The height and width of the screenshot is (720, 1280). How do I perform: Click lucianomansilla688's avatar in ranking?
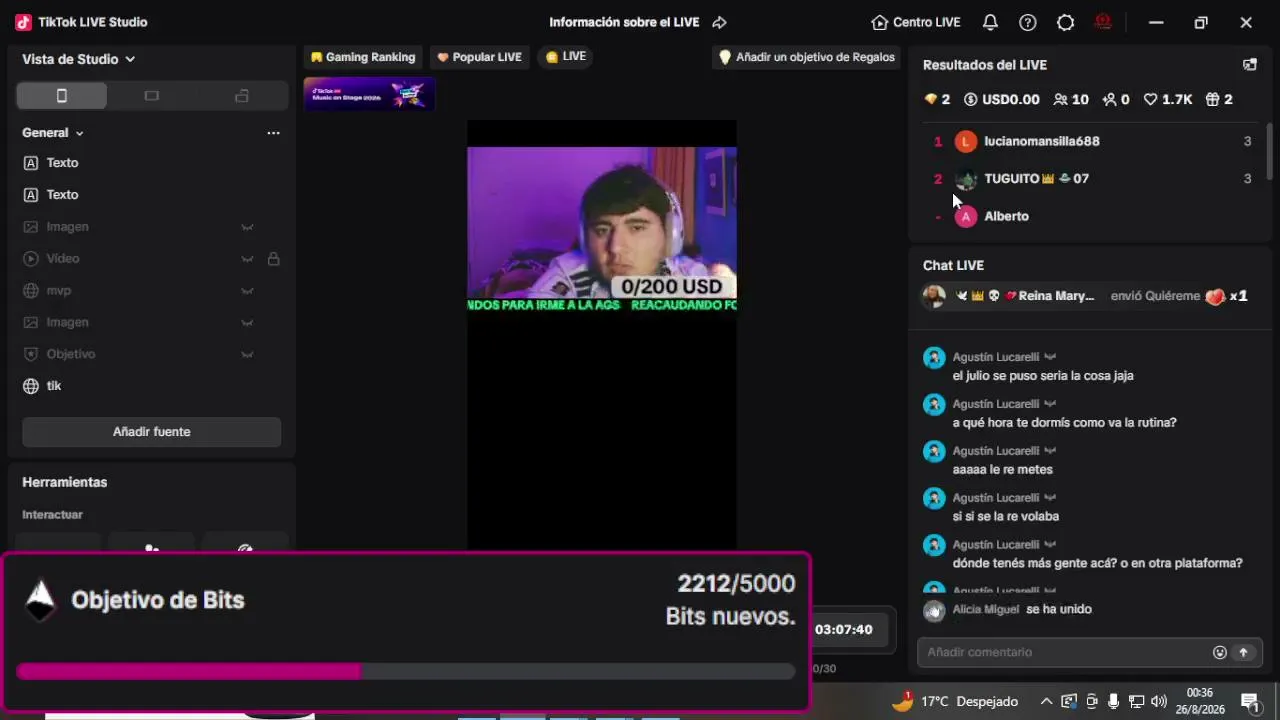pos(965,142)
